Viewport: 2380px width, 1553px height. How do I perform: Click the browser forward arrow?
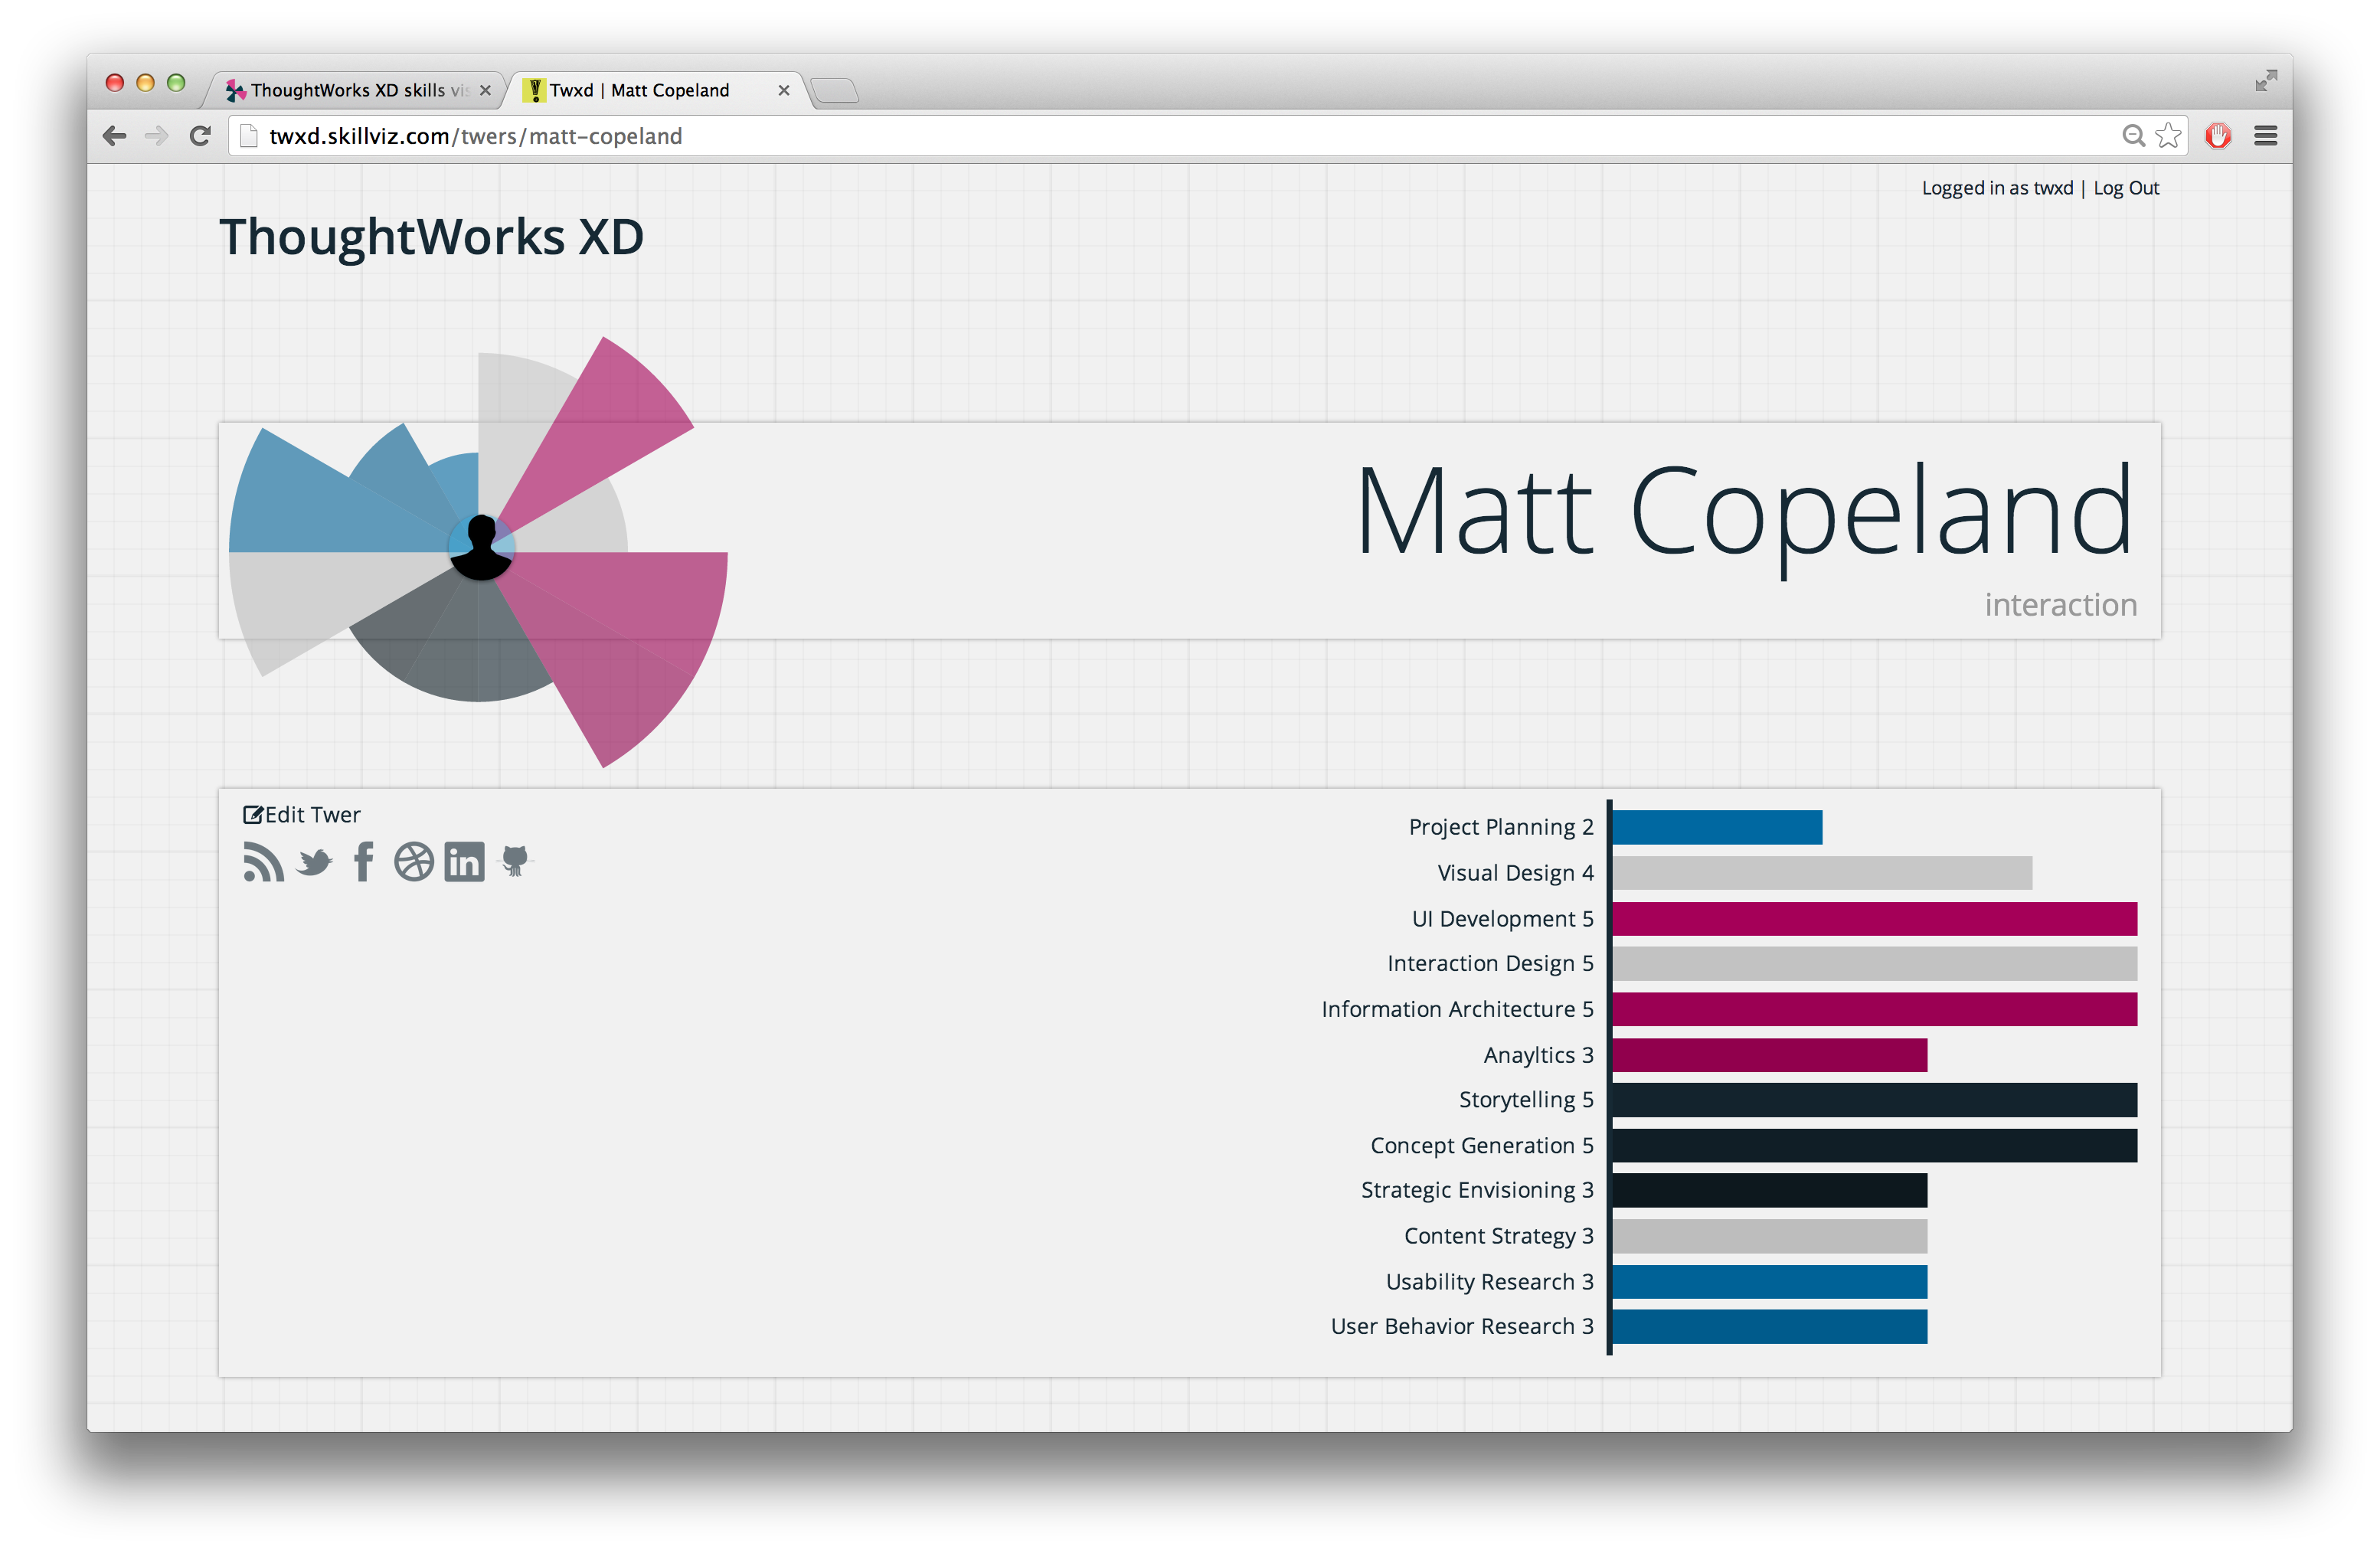coord(156,136)
